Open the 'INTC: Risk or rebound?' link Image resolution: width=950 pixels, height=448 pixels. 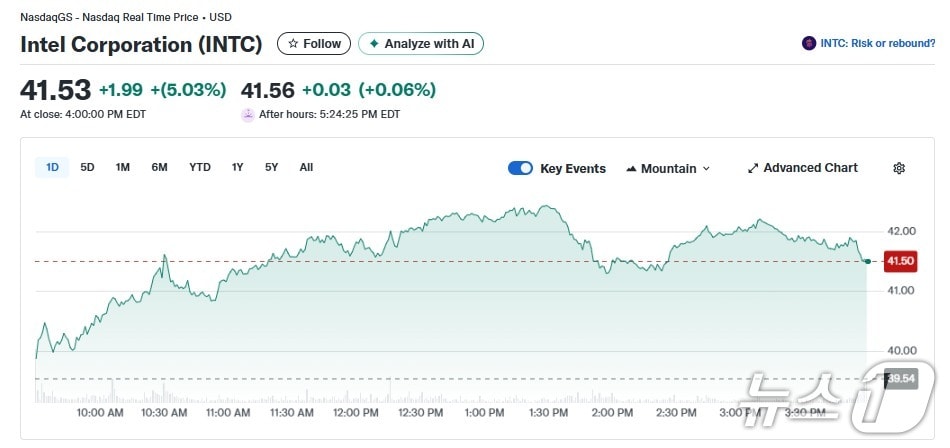coord(877,43)
